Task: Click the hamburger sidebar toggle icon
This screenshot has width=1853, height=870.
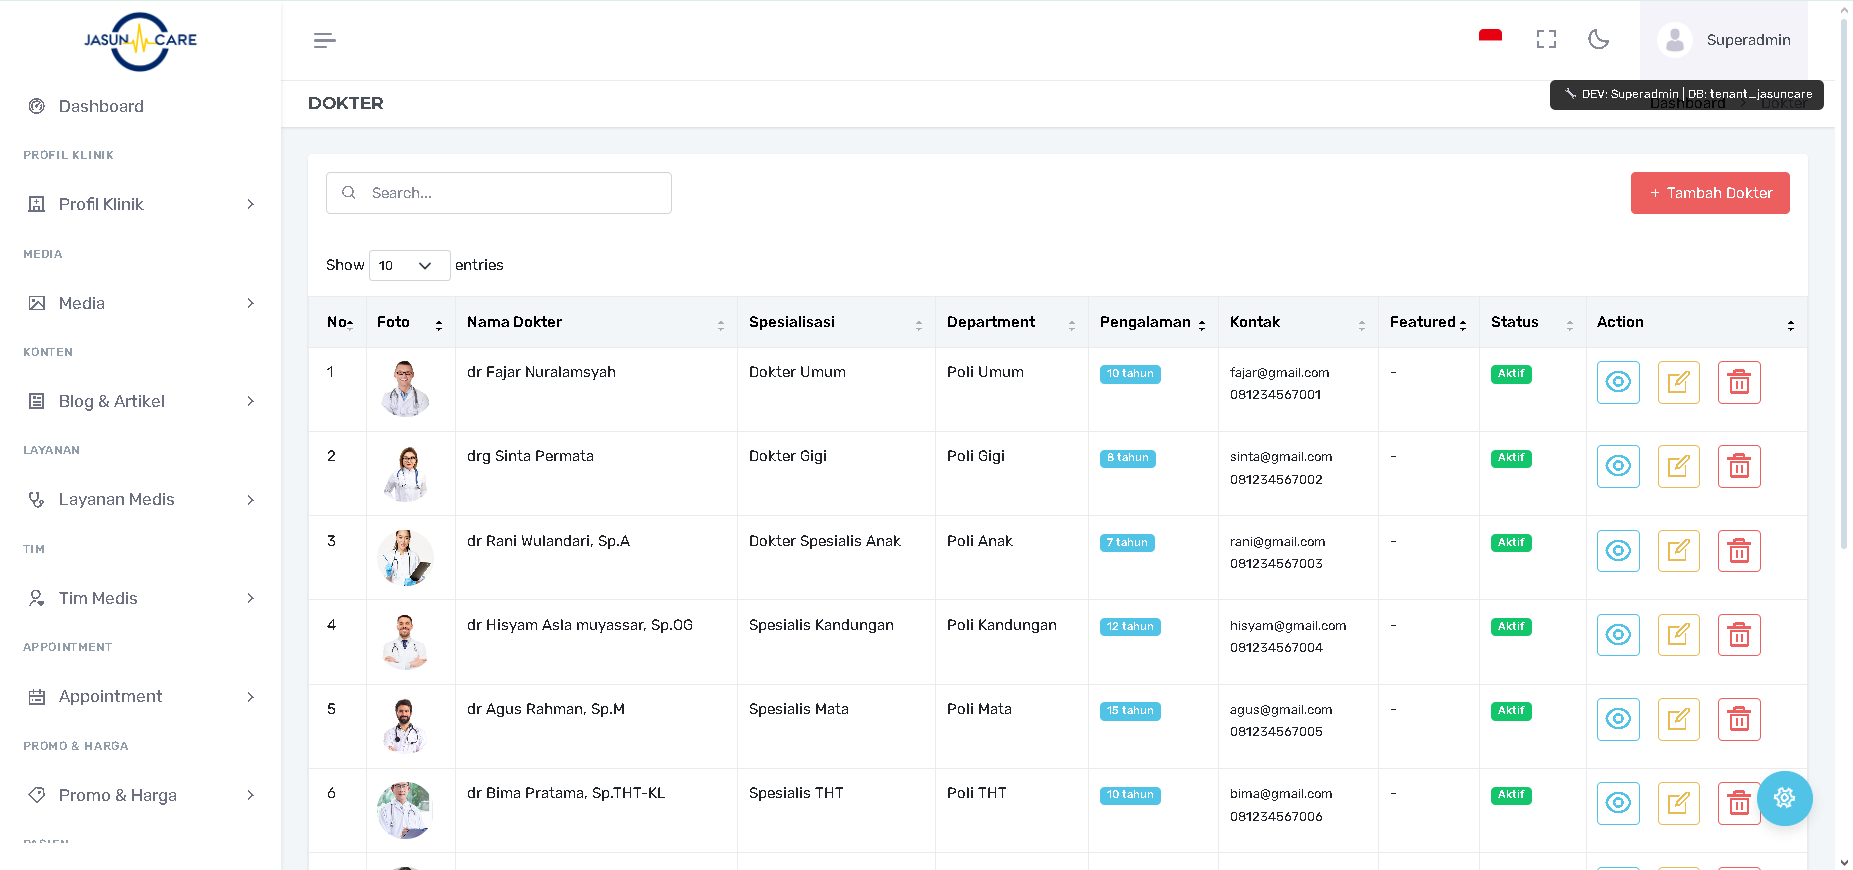Action: coord(324,40)
